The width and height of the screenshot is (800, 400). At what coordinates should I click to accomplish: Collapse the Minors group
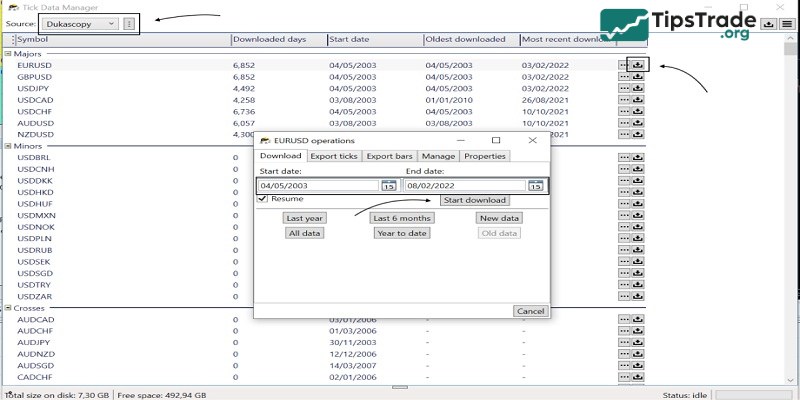coord(8,146)
